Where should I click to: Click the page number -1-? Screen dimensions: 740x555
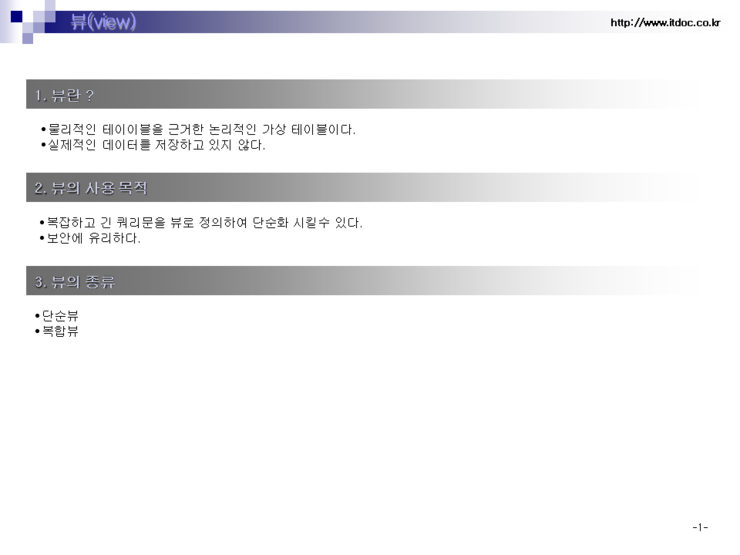point(700,527)
